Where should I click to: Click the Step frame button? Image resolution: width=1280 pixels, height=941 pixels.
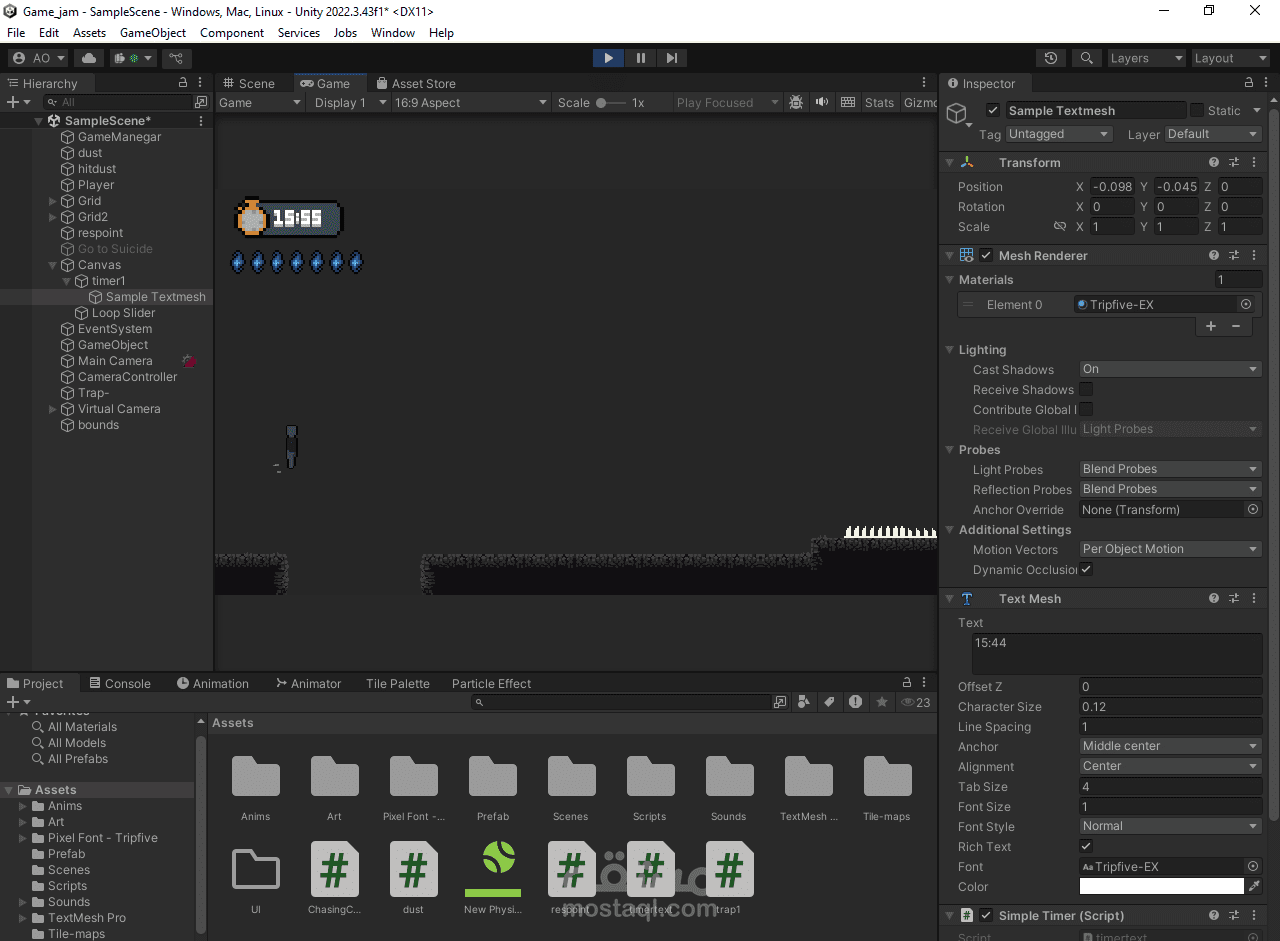click(672, 58)
